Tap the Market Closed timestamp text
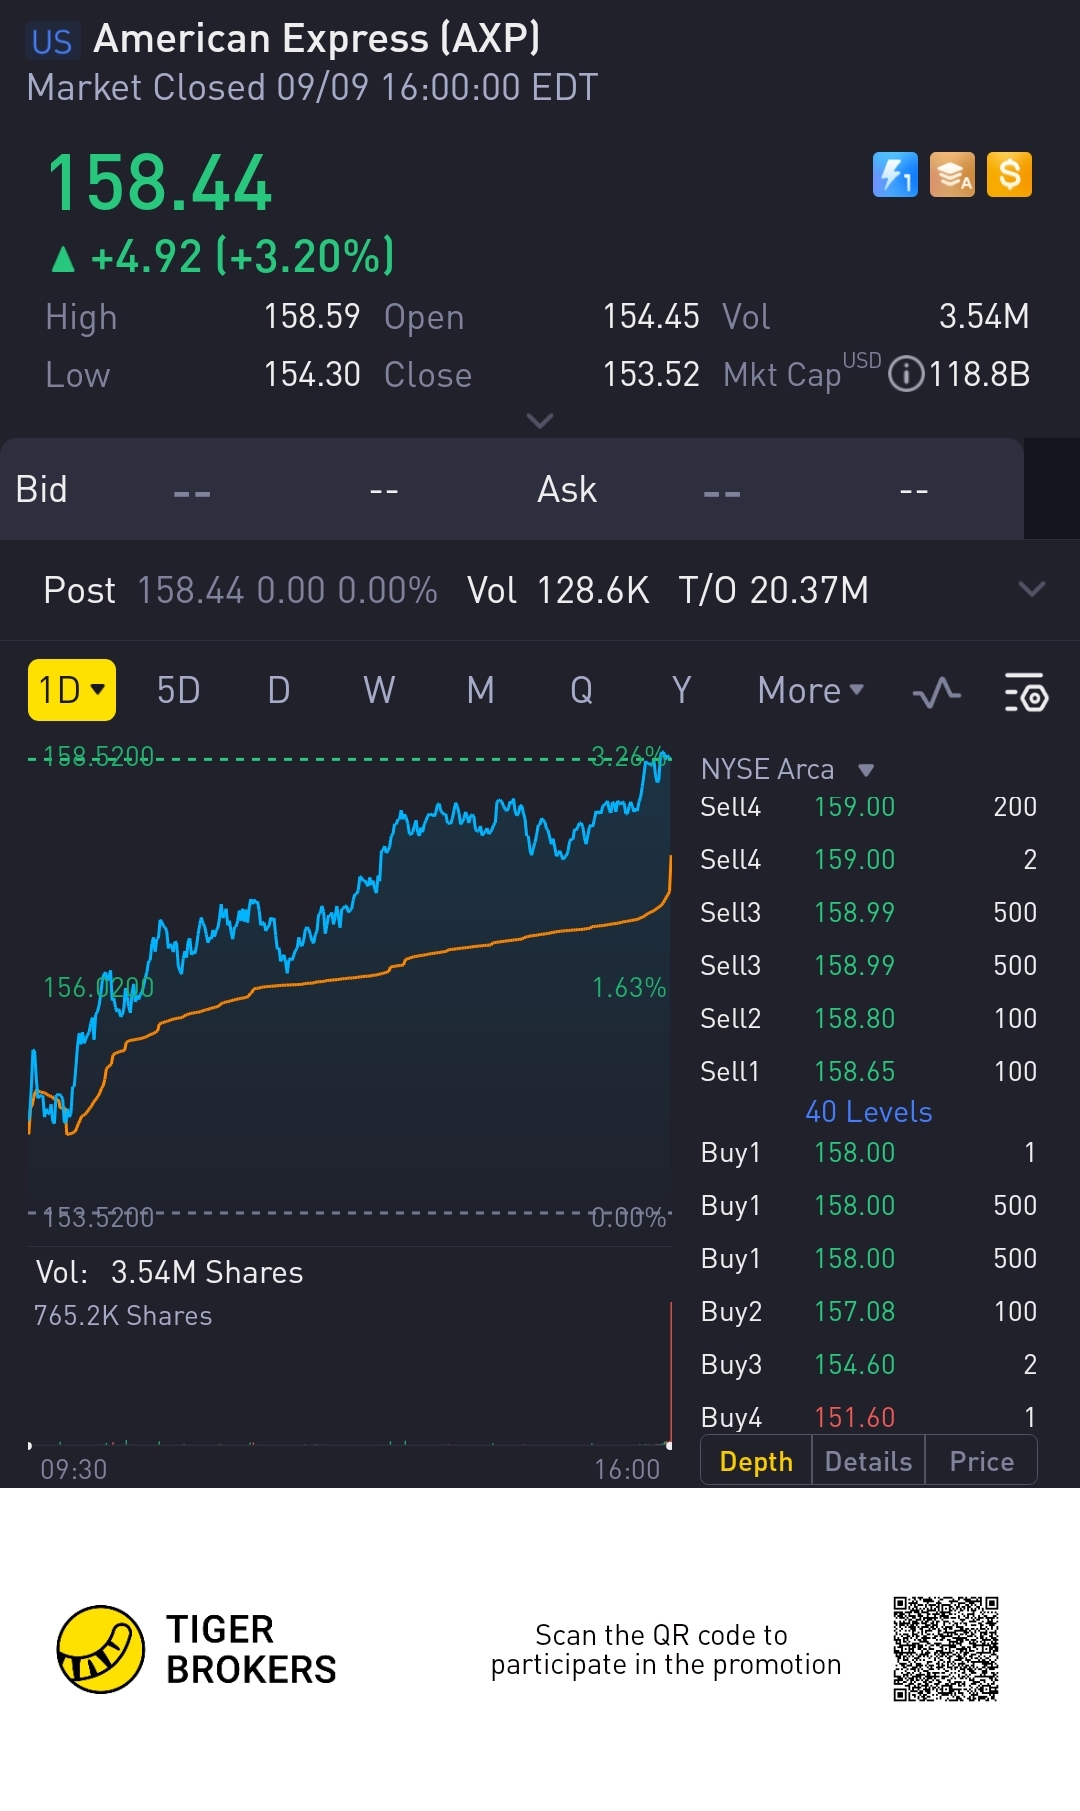The width and height of the screenshot is (1080, 1811). (312, 88)
